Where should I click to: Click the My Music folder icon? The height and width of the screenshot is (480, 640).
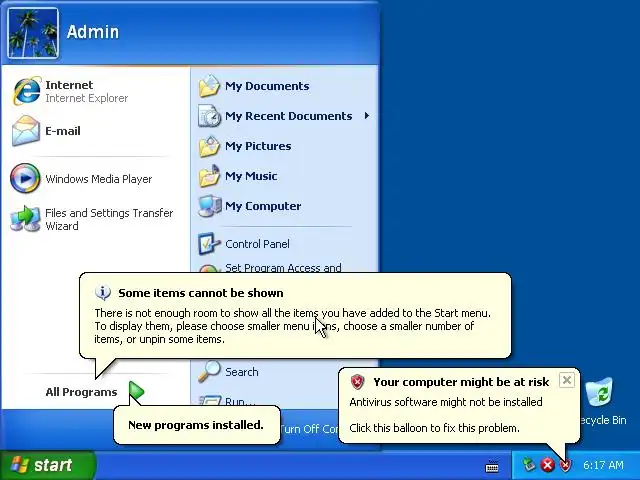coord(209,176)
